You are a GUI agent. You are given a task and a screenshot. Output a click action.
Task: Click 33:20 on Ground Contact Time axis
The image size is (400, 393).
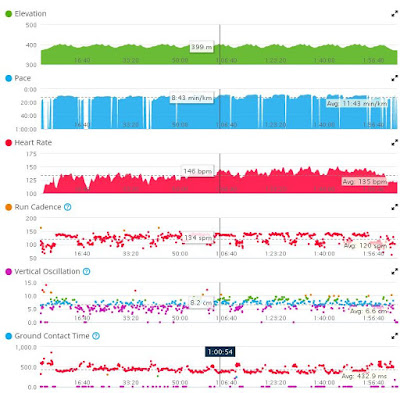[x=131, y=382]
